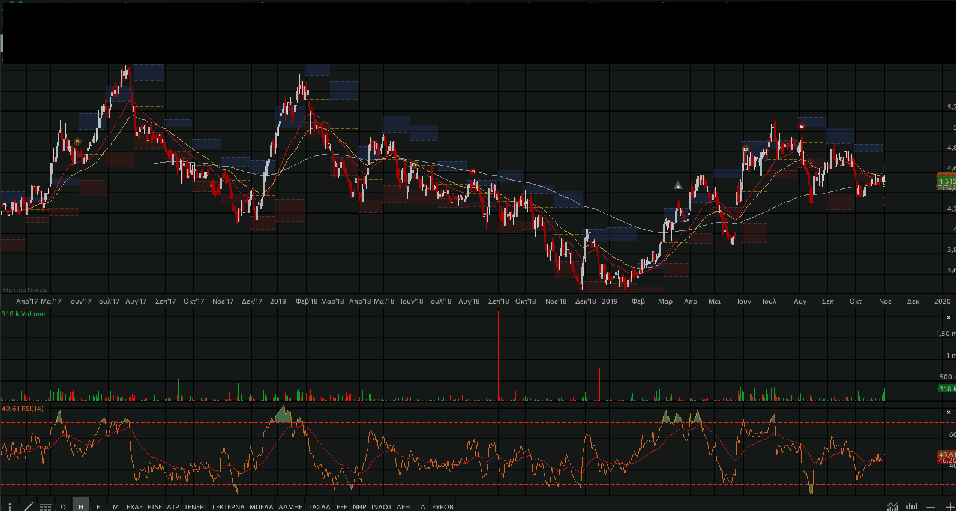956x511 pixels.
Task: Select the highlighted Η daily timeframe button
Action: coord(81,507)
